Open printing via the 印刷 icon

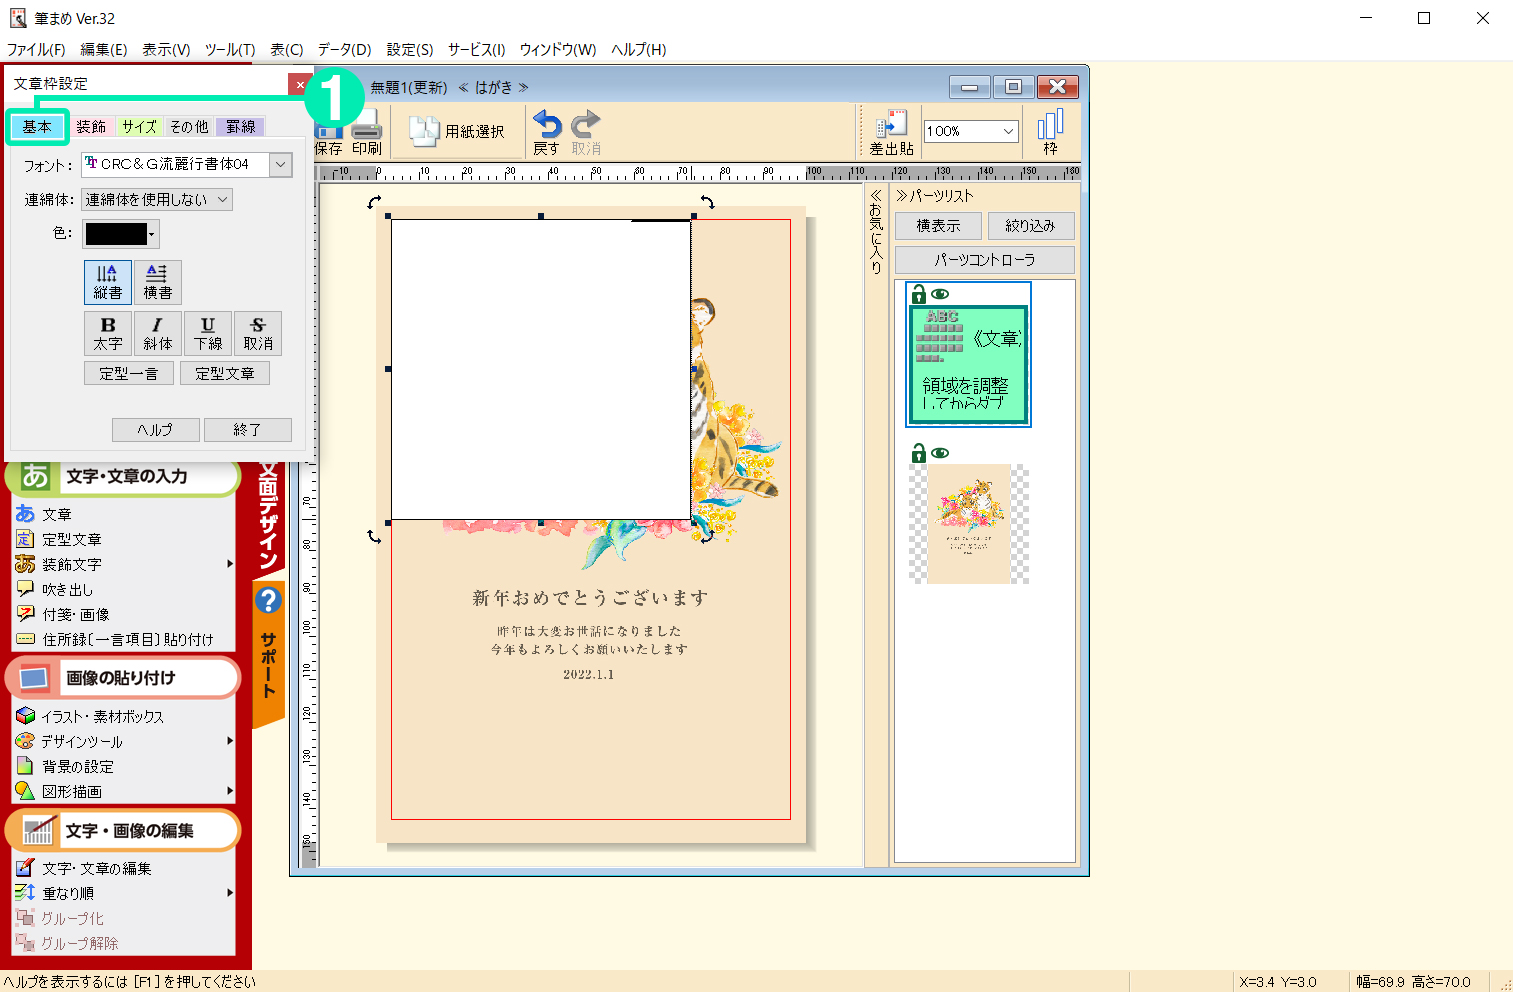coord(364,131)
